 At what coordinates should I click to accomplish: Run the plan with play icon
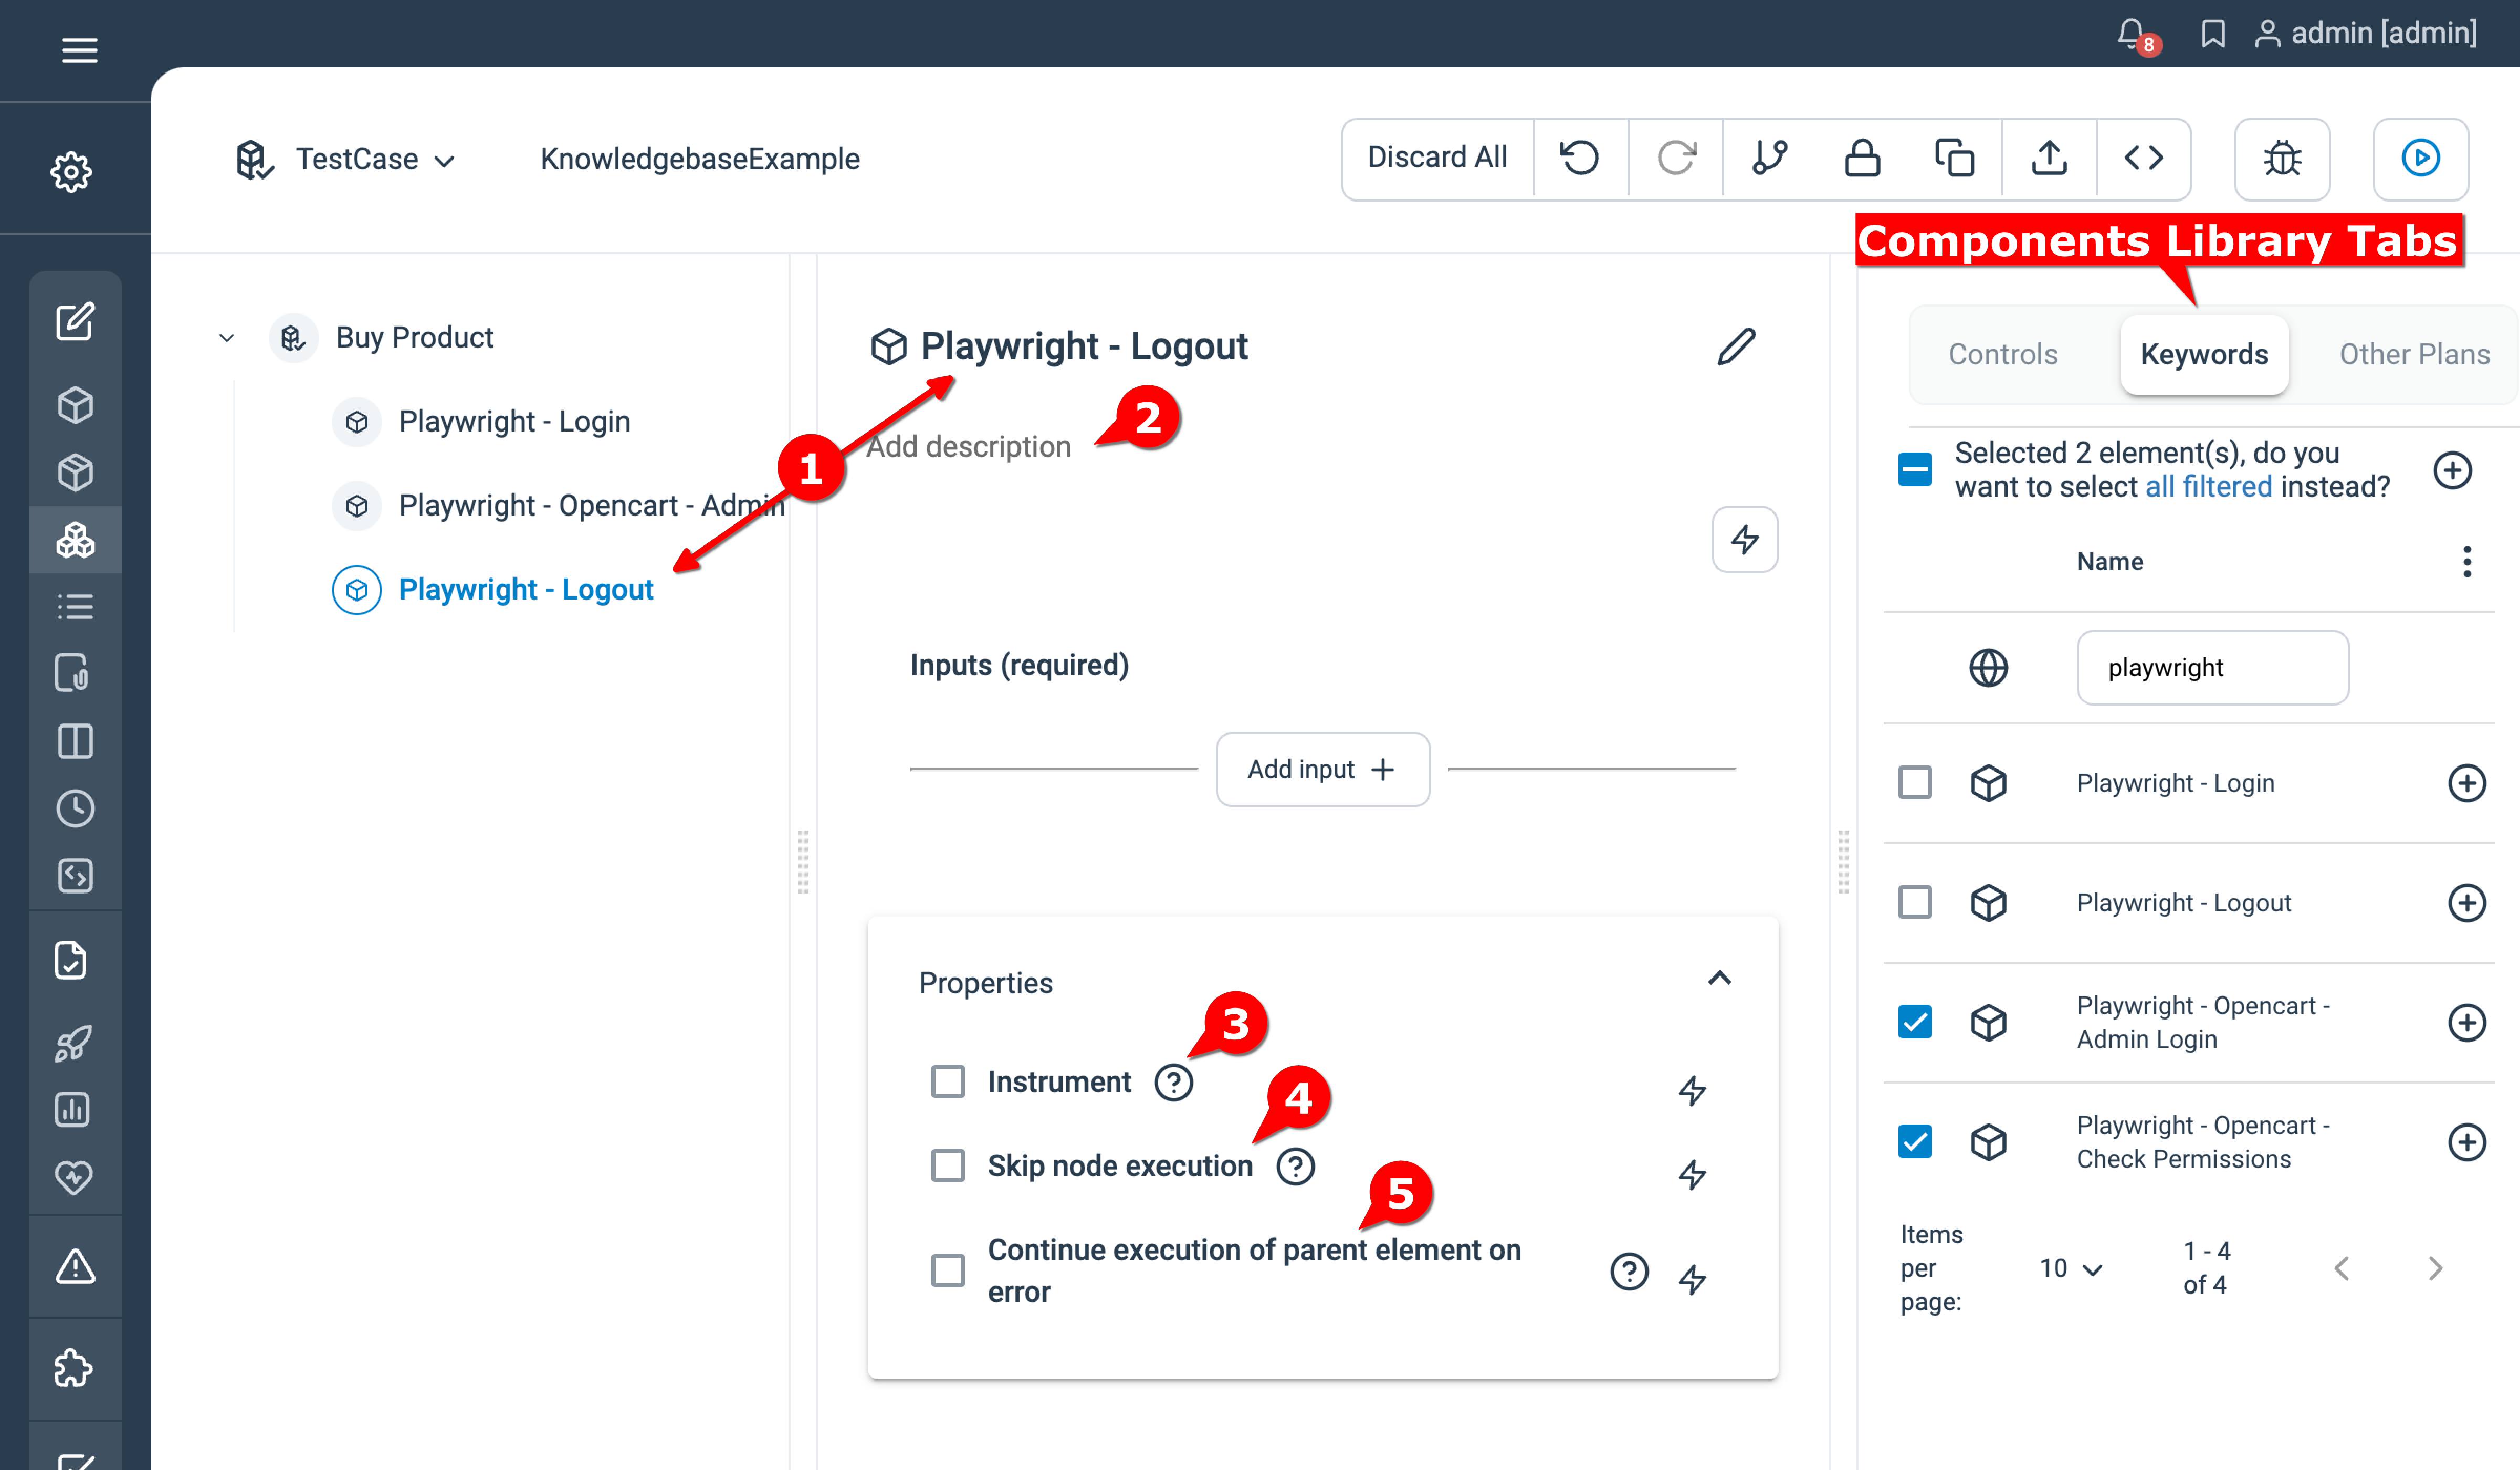(x=2420, y=158)
